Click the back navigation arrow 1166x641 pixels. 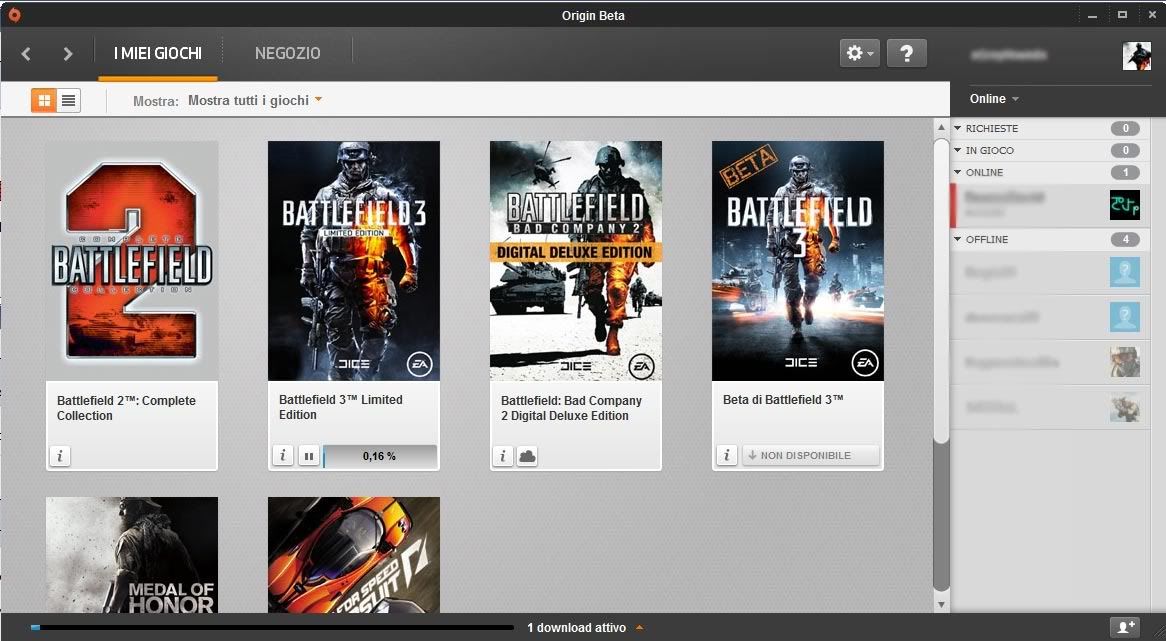26,54
